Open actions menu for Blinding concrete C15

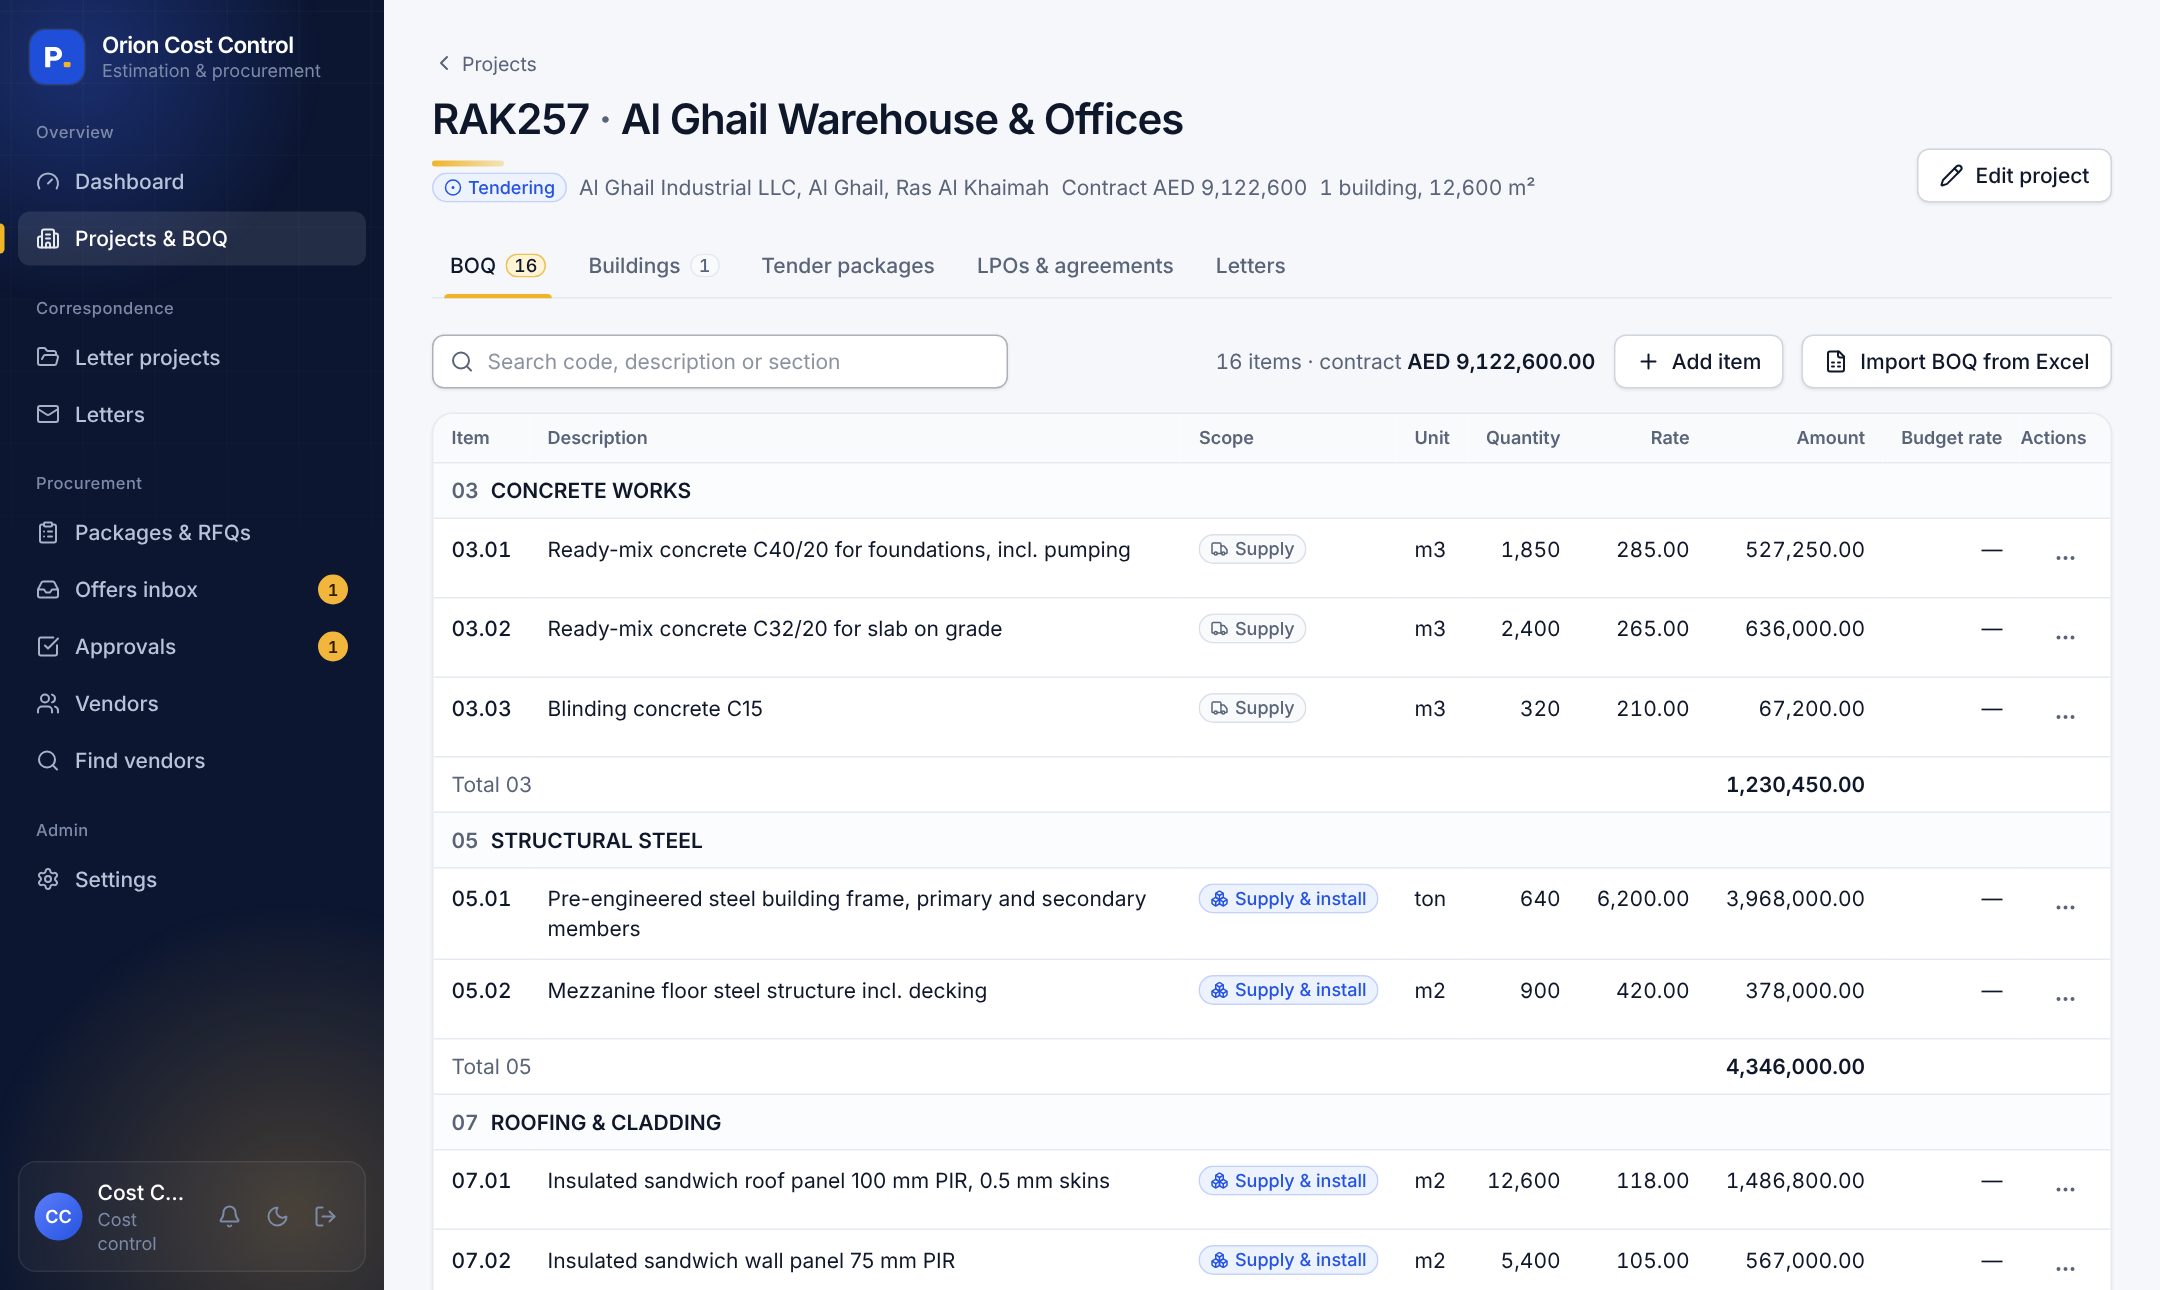click(x=2065, y=716)
